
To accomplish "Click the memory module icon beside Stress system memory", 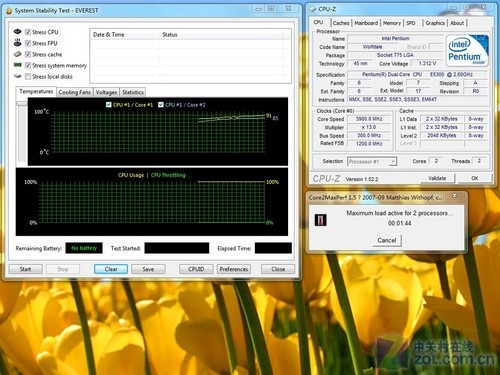I will 18,65.
